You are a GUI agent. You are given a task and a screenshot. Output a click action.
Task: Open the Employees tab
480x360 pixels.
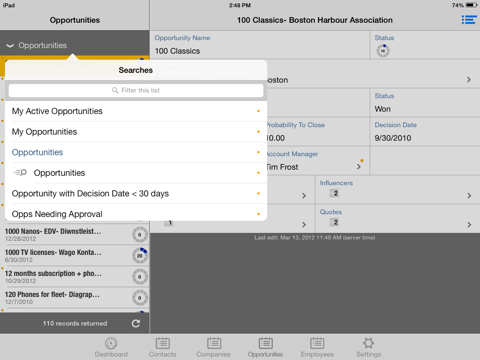317,347
